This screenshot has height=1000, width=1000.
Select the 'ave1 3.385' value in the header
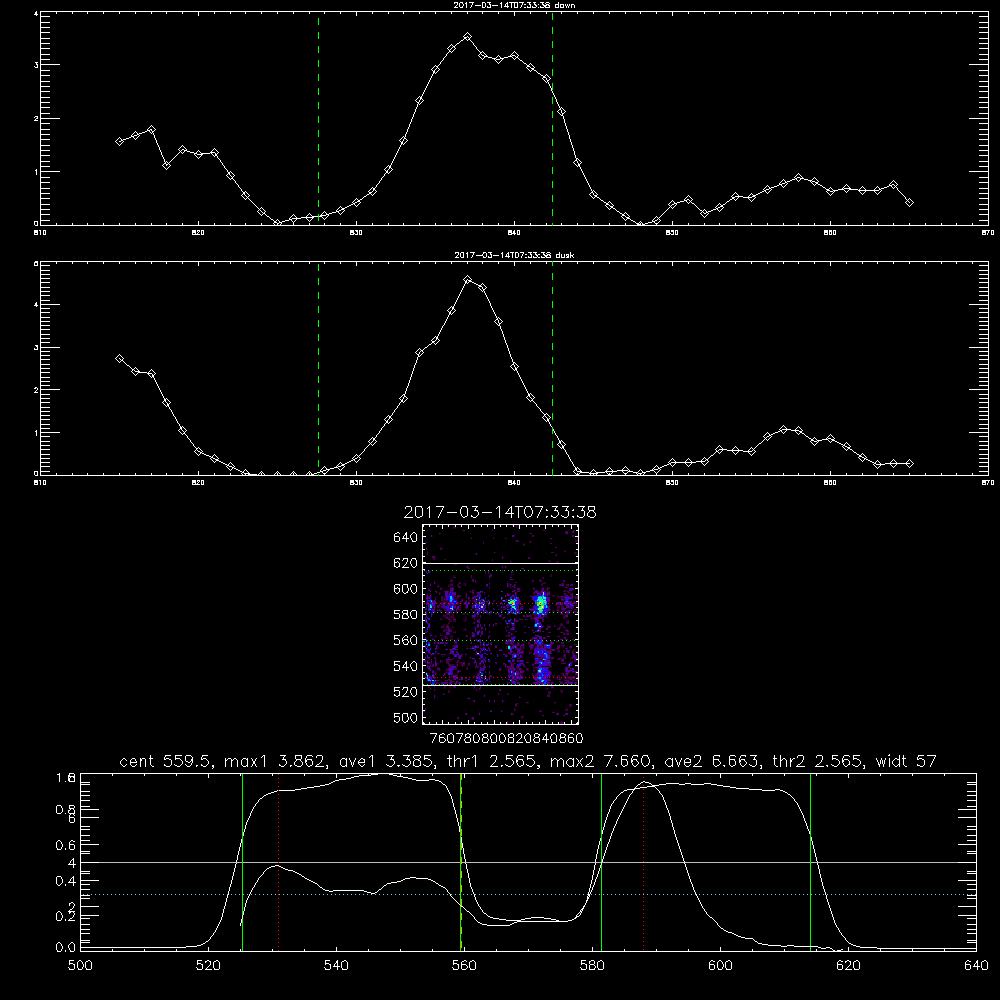(x=385, y=761)
